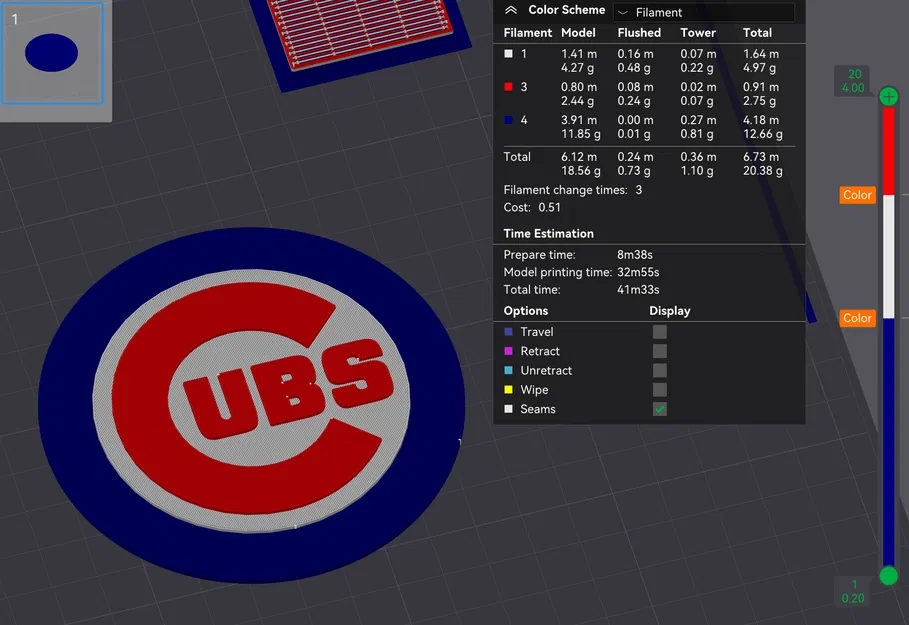Click the top layer label 20 4.00
Screen dimensions: 909x625
[853, 81]
